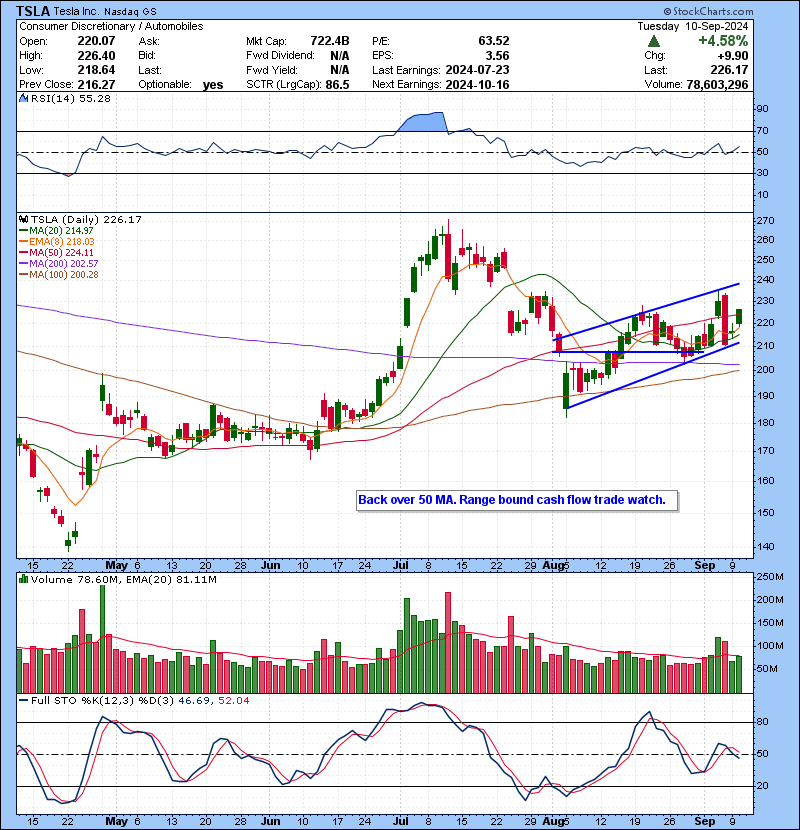This screenshot has width=800, height=830.
Task: Click the shaded RSI overbought area above 70
Action: pos(426,123)
